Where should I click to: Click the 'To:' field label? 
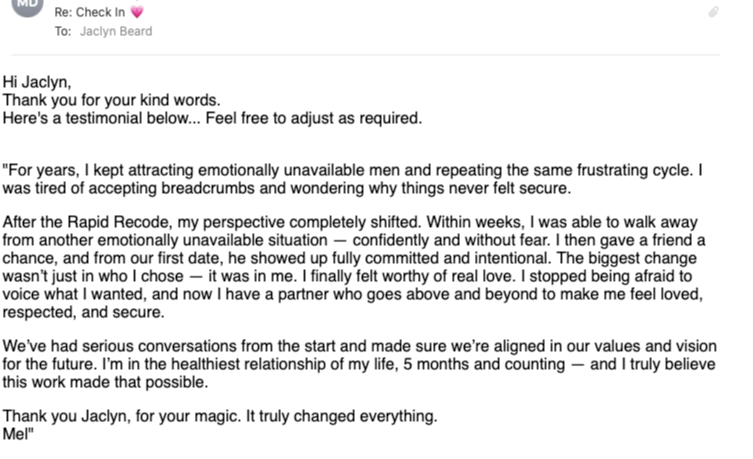click(63, 31)
